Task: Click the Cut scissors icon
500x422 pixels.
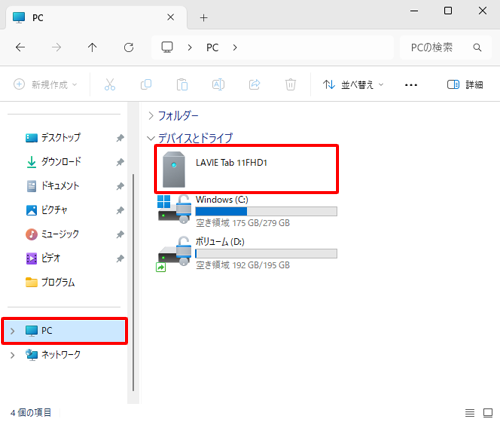Action: coord(110,85)
